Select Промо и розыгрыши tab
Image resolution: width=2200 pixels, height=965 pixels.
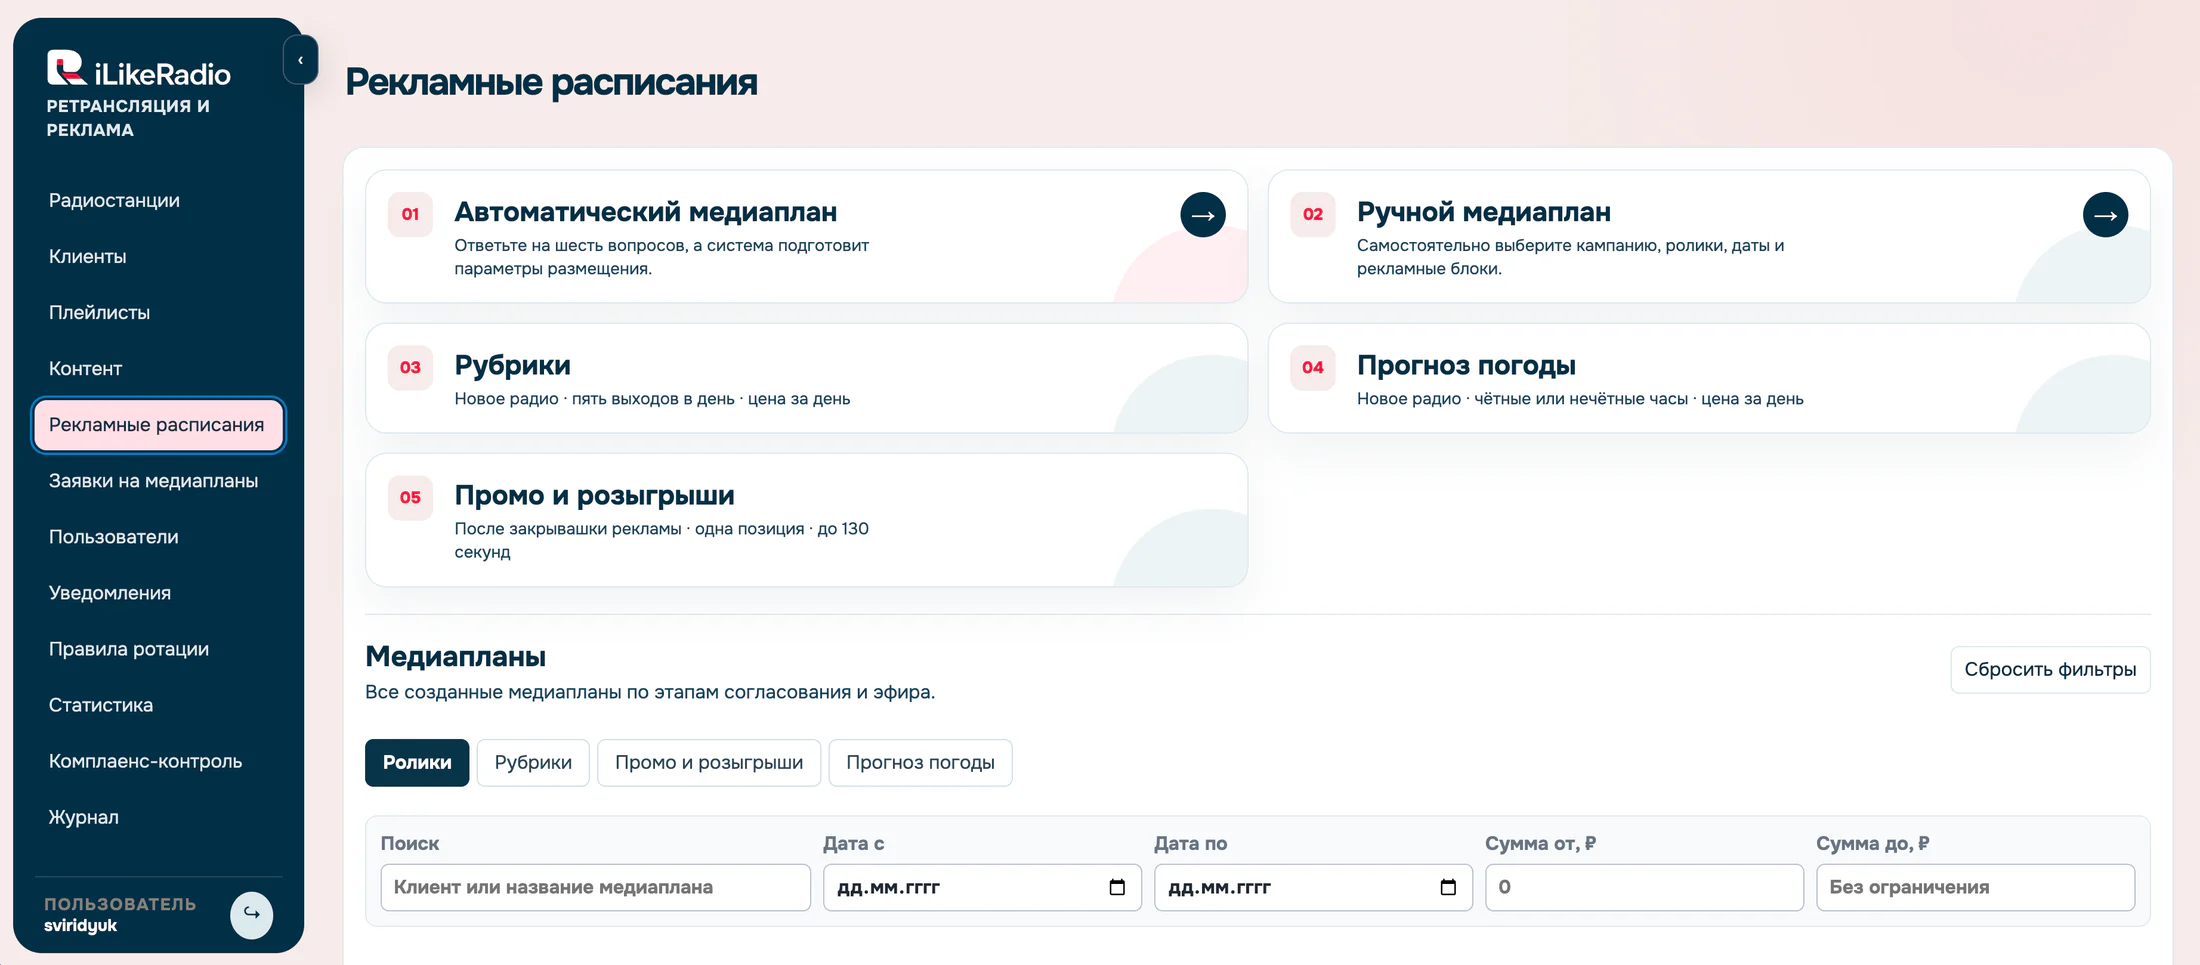tap(709, 763)
